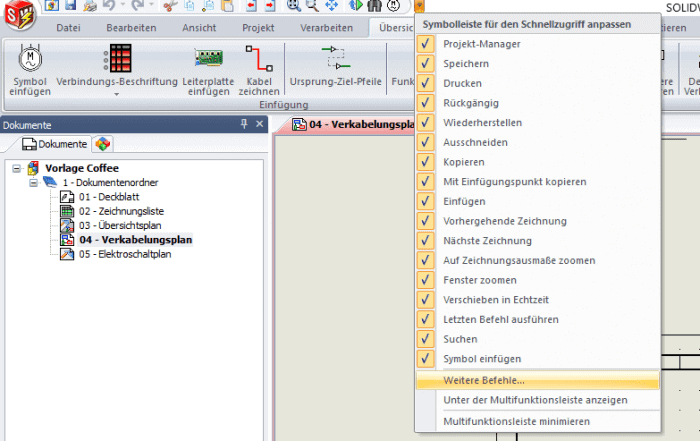Screen dimensions: 700x441
Task: Click the scissors Cut icon
Action: pos(169,5)
